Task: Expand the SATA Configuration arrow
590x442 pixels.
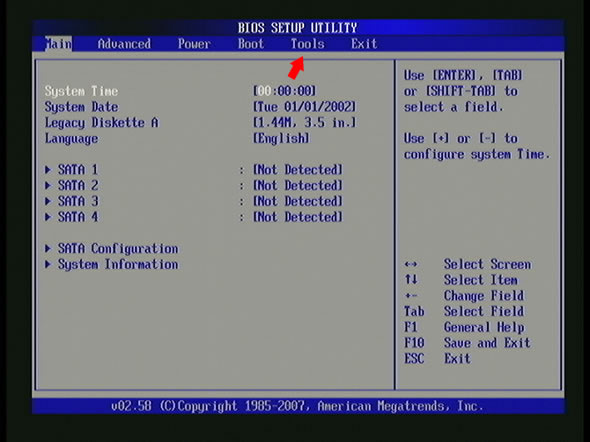Action: [x=48, y=248]
